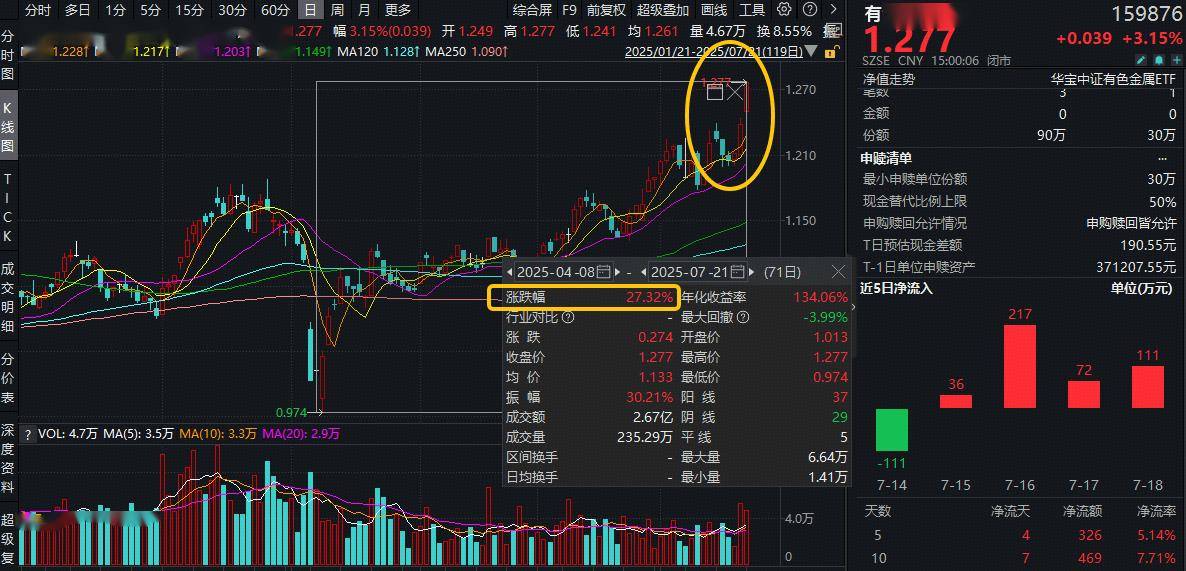Screen dimensions: 1186x571
Task: Click help icon next to 最大回撤
Action: point(743,318)
